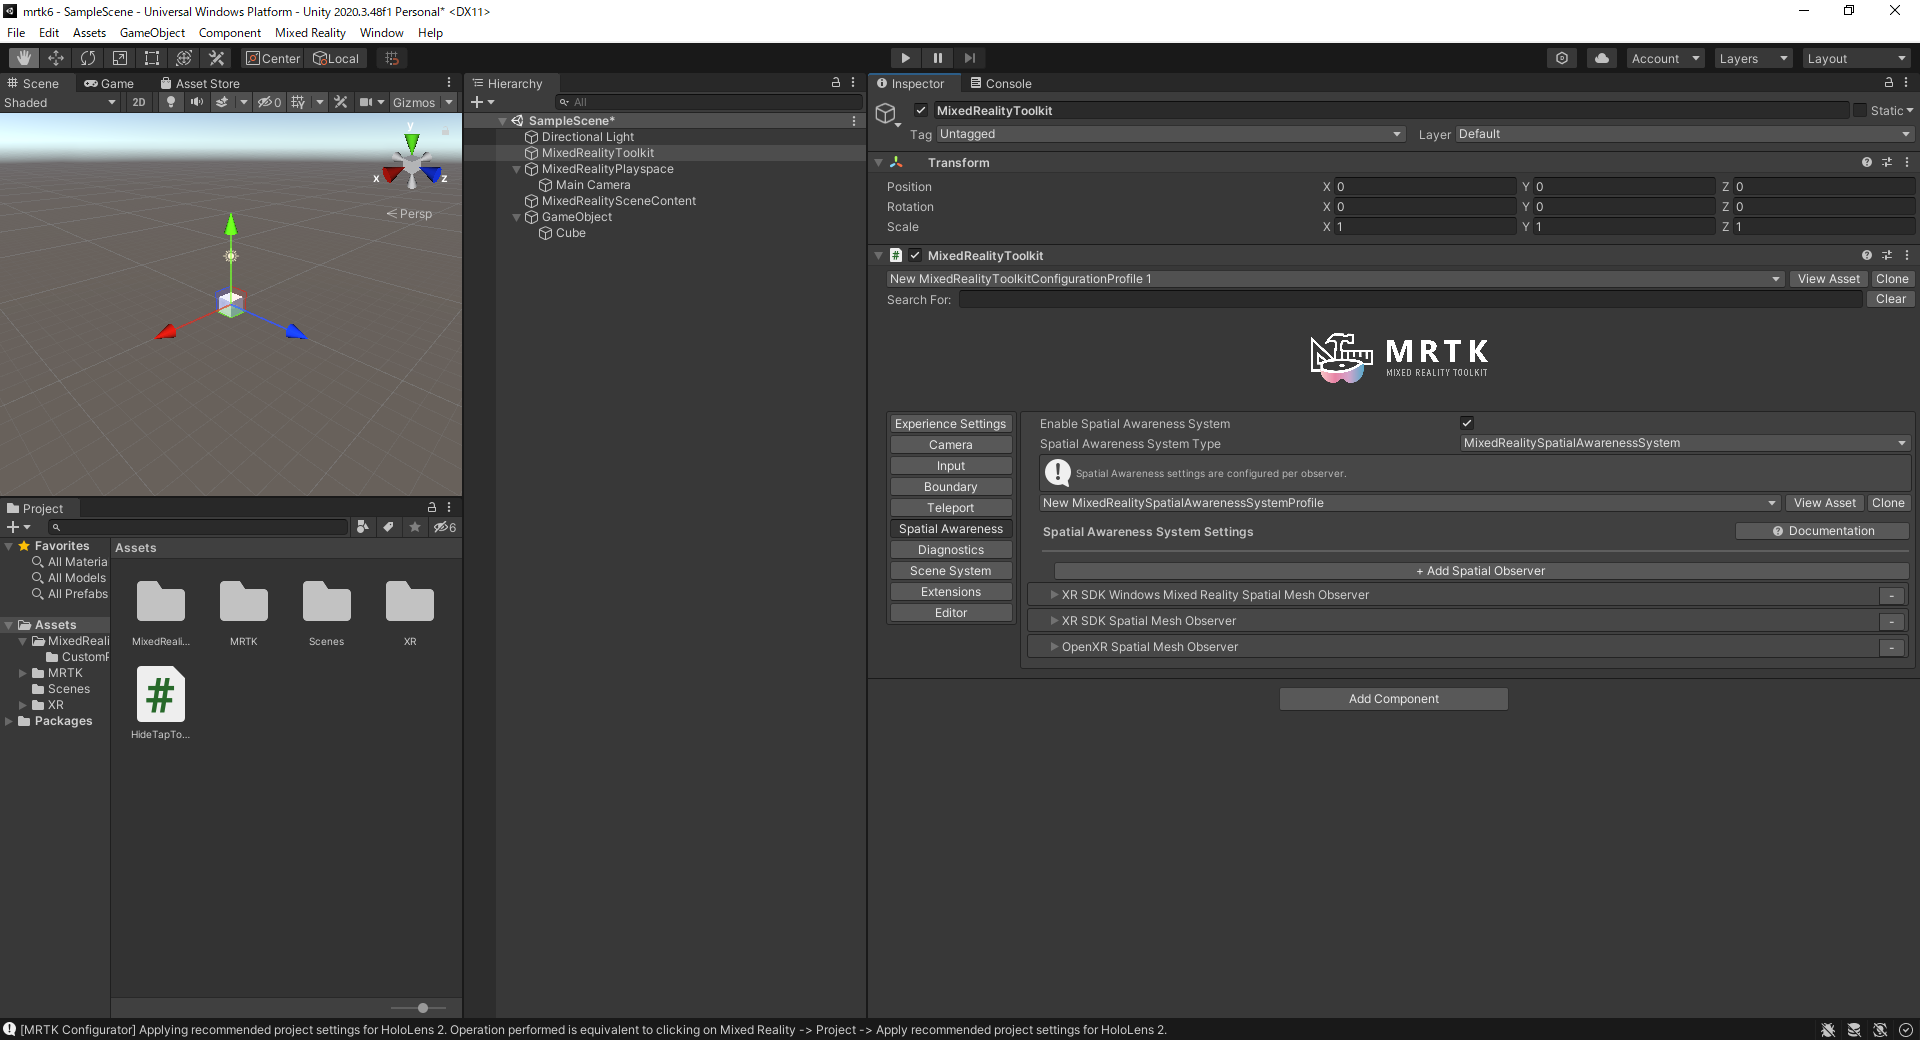The width and height of the screenshot is (1920, 1040).
Task: Toggle hidden objects visibility in scene
Action: click(x=269, y=102)
